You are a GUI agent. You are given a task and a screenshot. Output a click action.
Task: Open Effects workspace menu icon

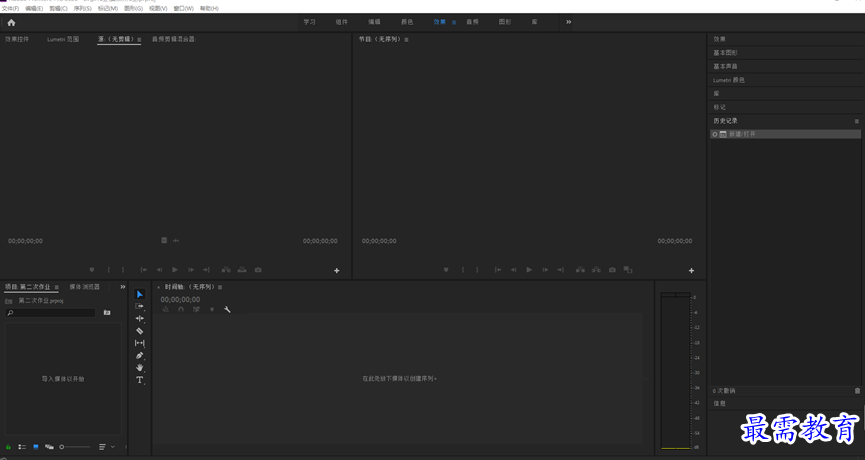[x=454, y=23]
